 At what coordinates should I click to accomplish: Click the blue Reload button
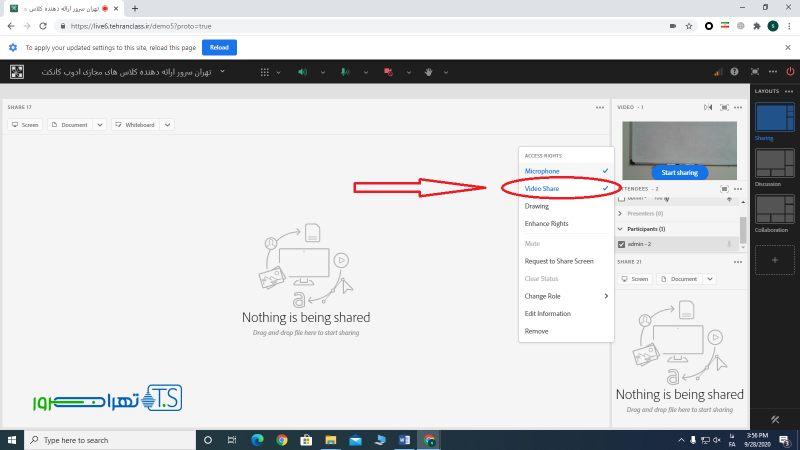(219, 47)
